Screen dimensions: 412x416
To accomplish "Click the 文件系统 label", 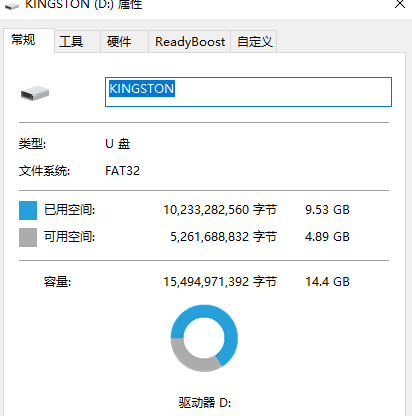I will tap(44, 171).
